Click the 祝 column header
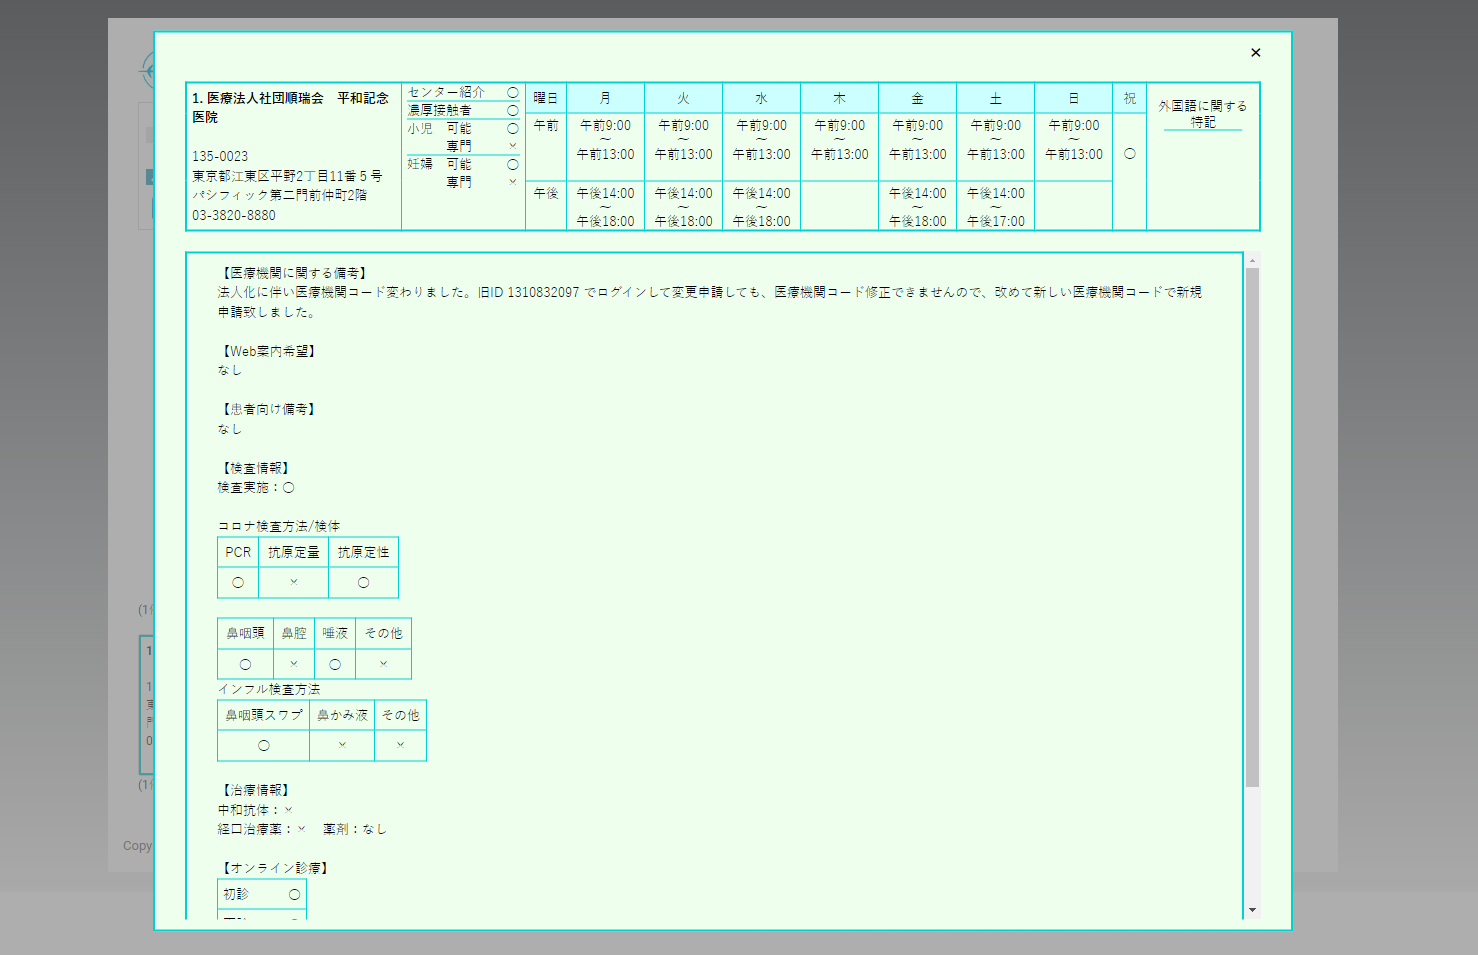The image size is (1478, 955). [1130, 98]
